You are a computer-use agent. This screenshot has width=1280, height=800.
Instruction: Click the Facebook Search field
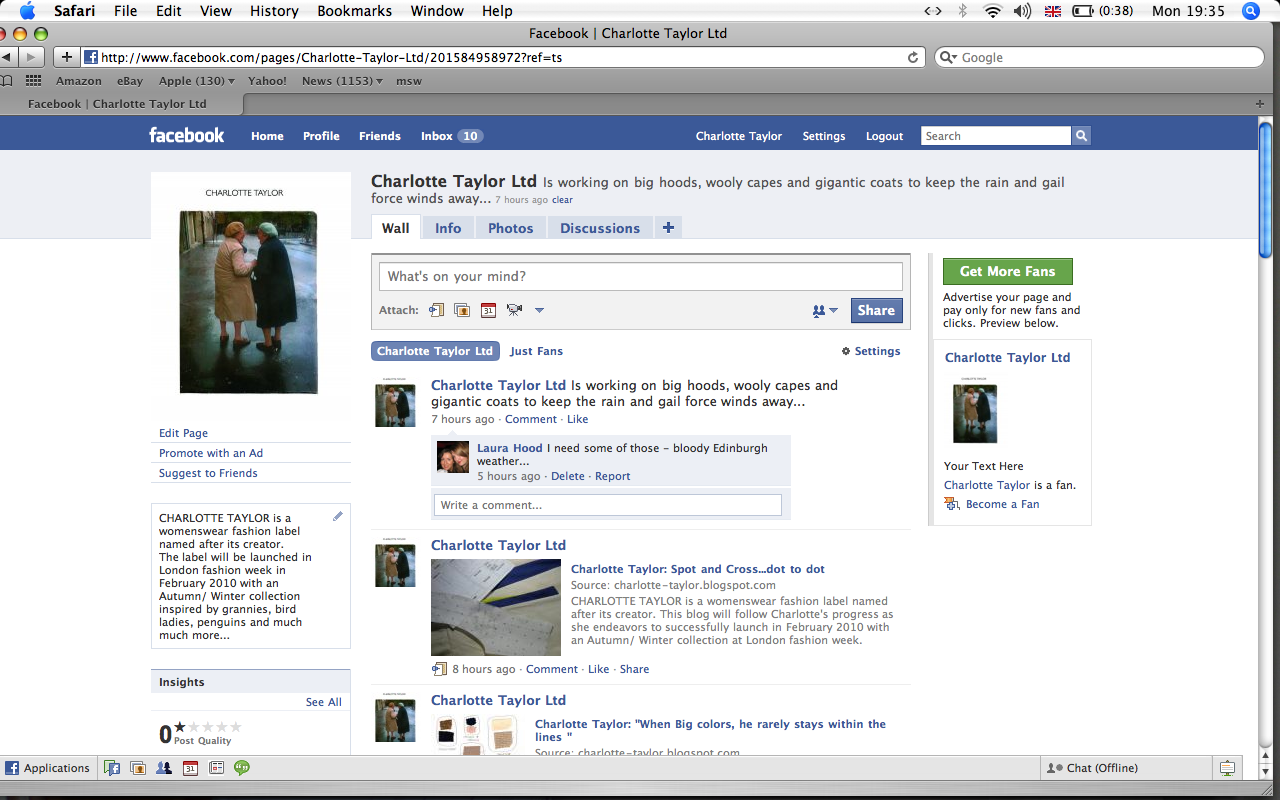pos(996,136)
